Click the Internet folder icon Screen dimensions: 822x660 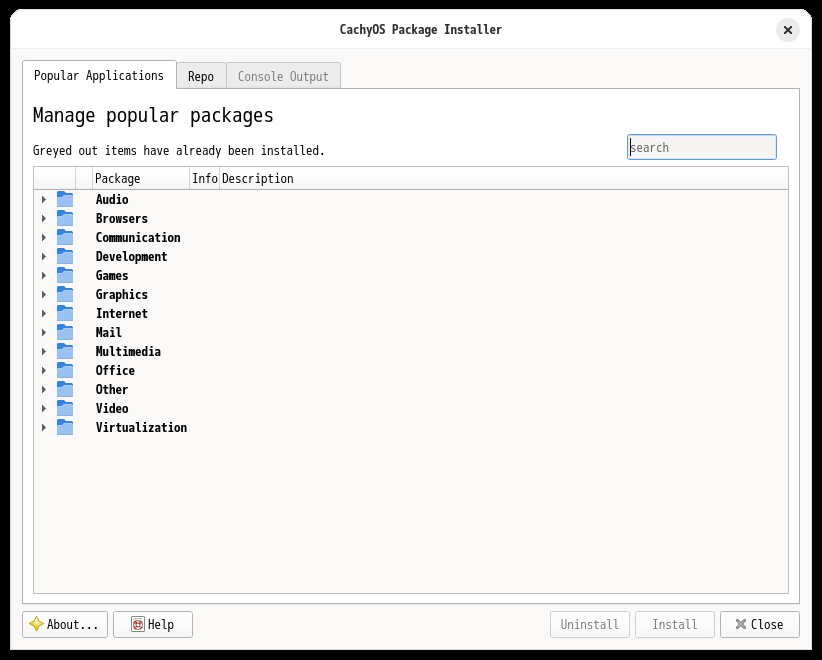pos(65,313)
